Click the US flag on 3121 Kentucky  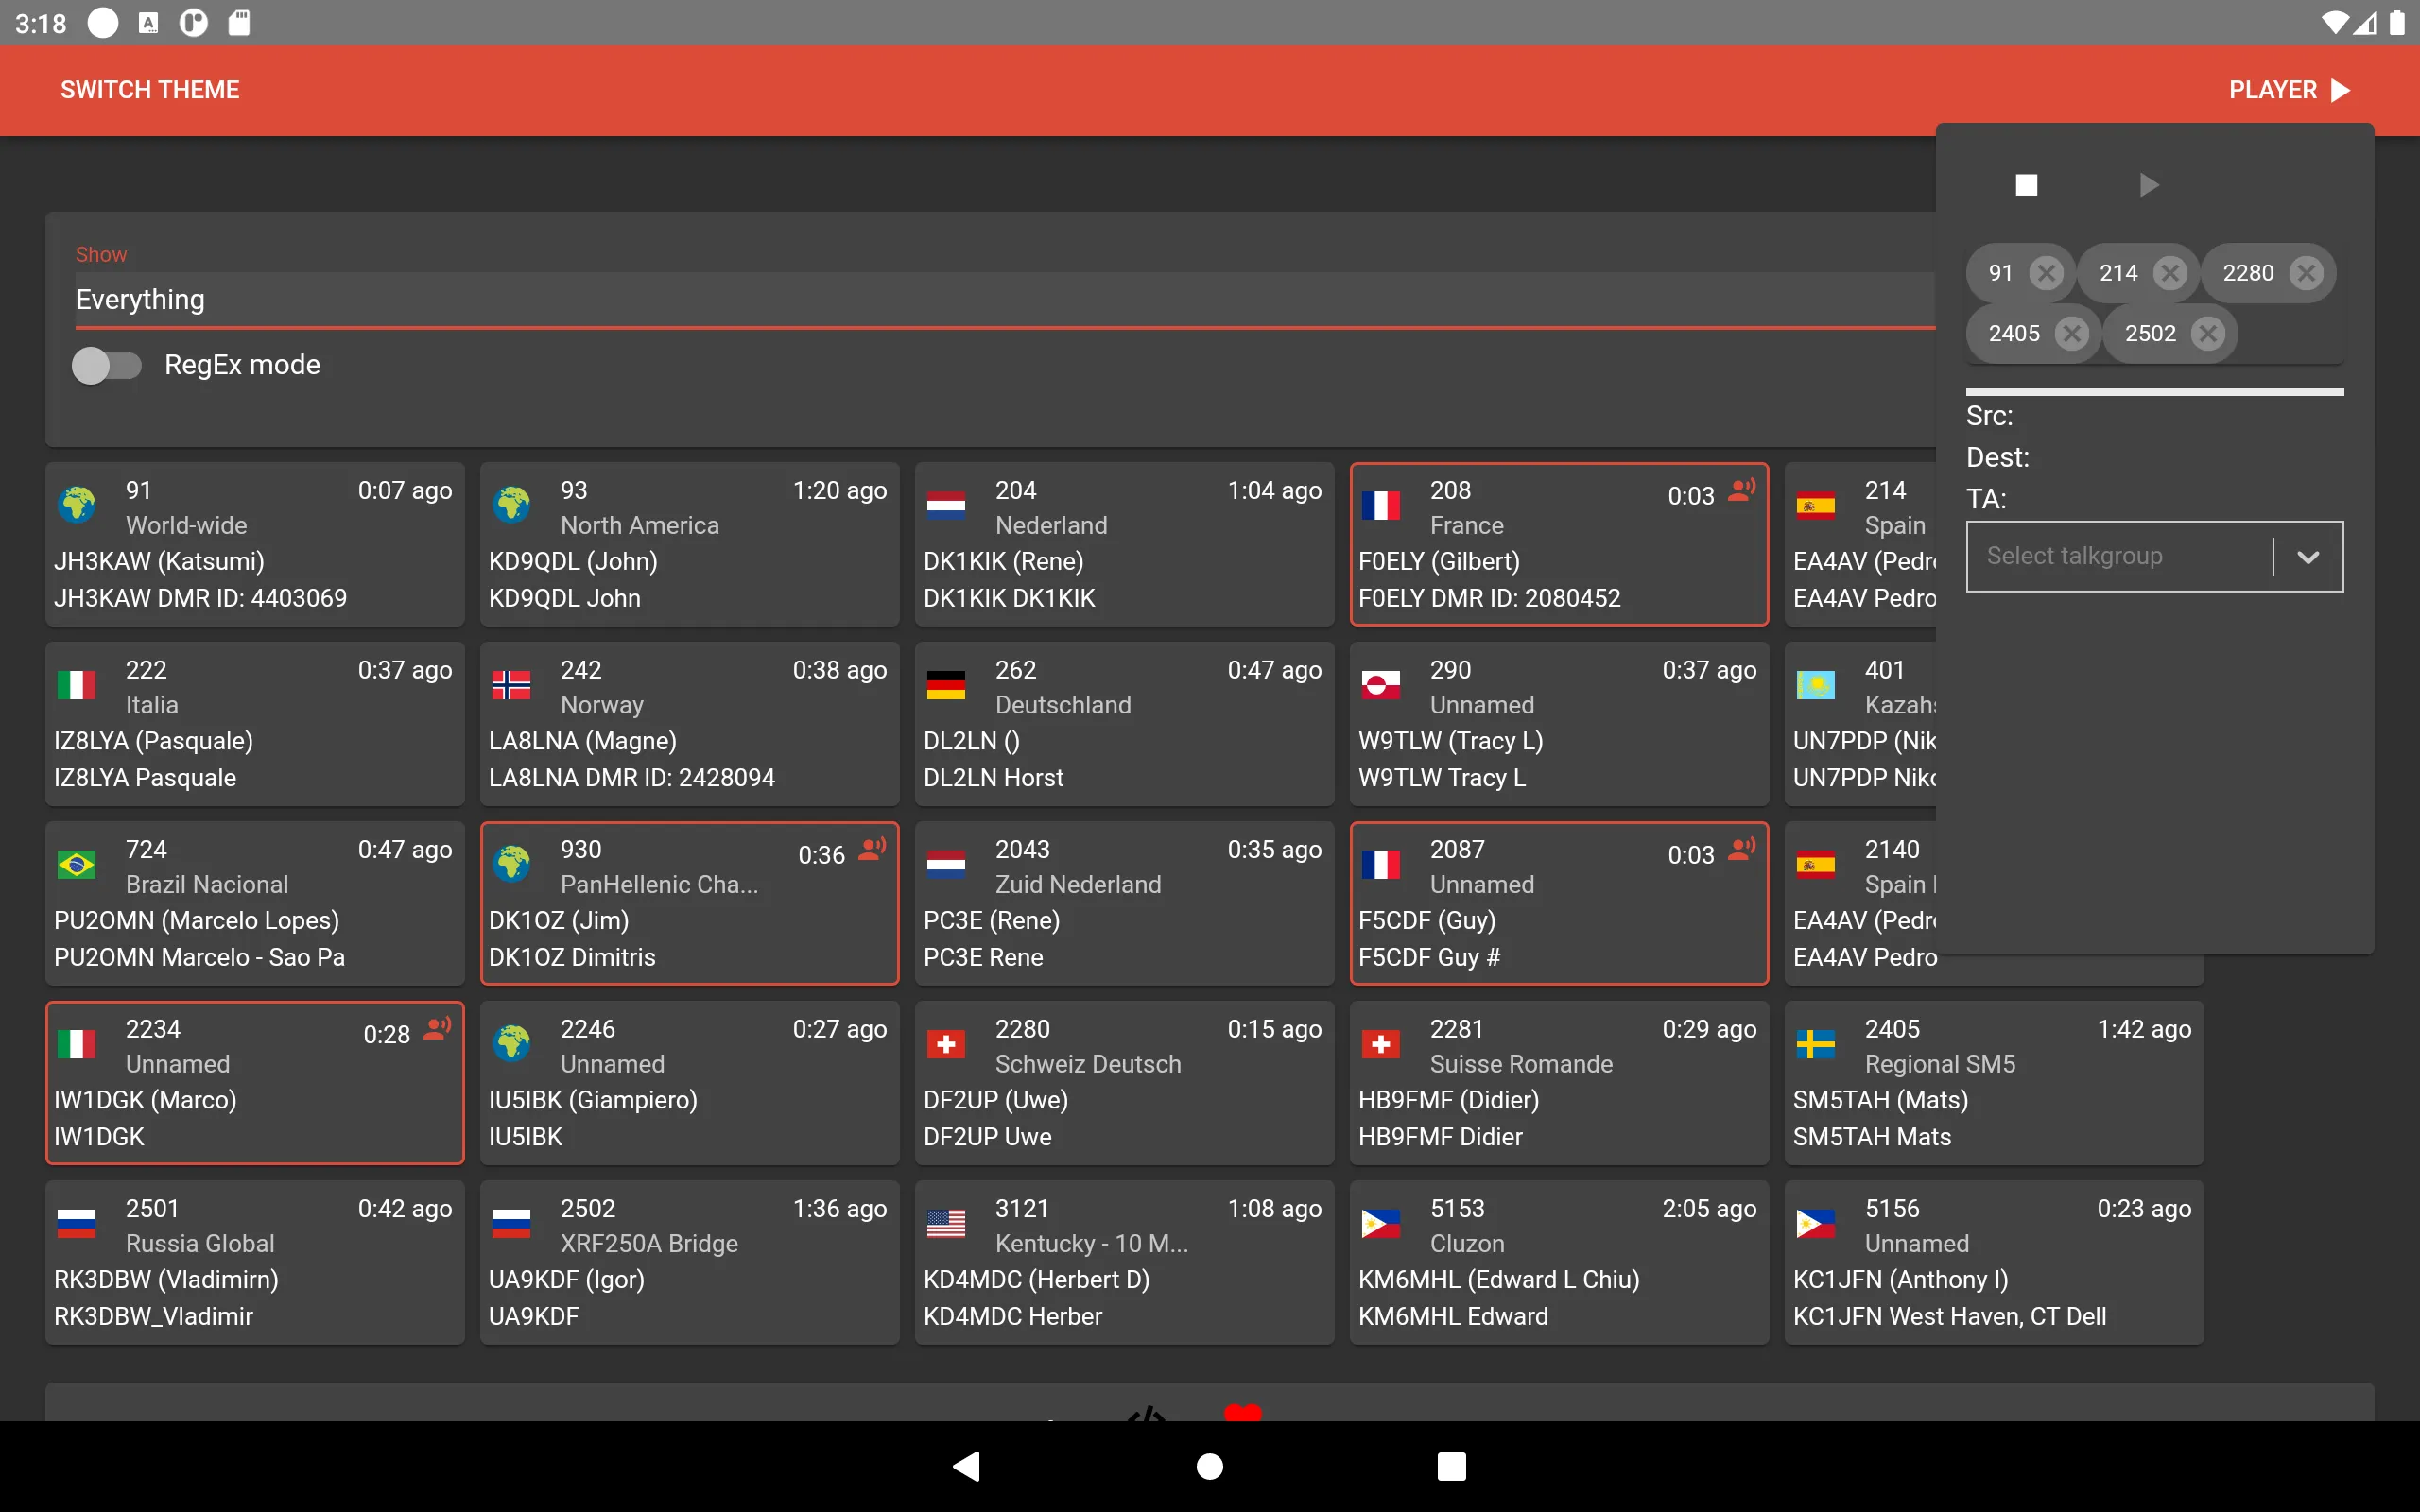(946, 1223)
